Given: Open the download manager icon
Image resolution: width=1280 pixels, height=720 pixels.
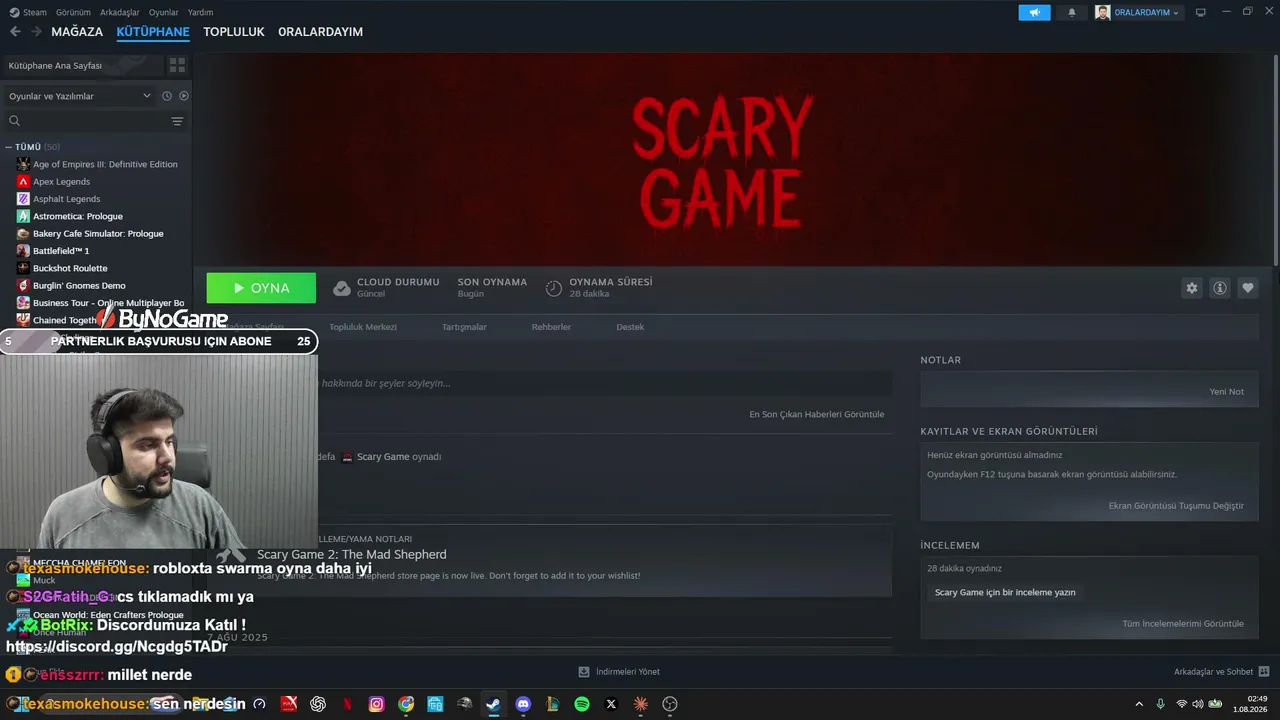Looking at the screenshot, I should 584,672.
